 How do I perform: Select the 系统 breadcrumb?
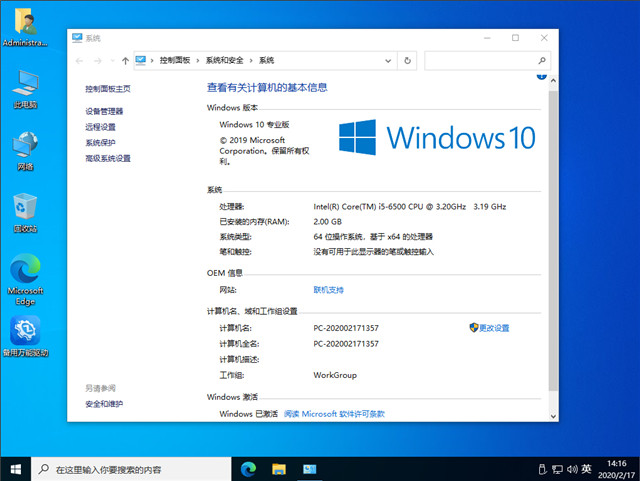click(x=267, y=60)
